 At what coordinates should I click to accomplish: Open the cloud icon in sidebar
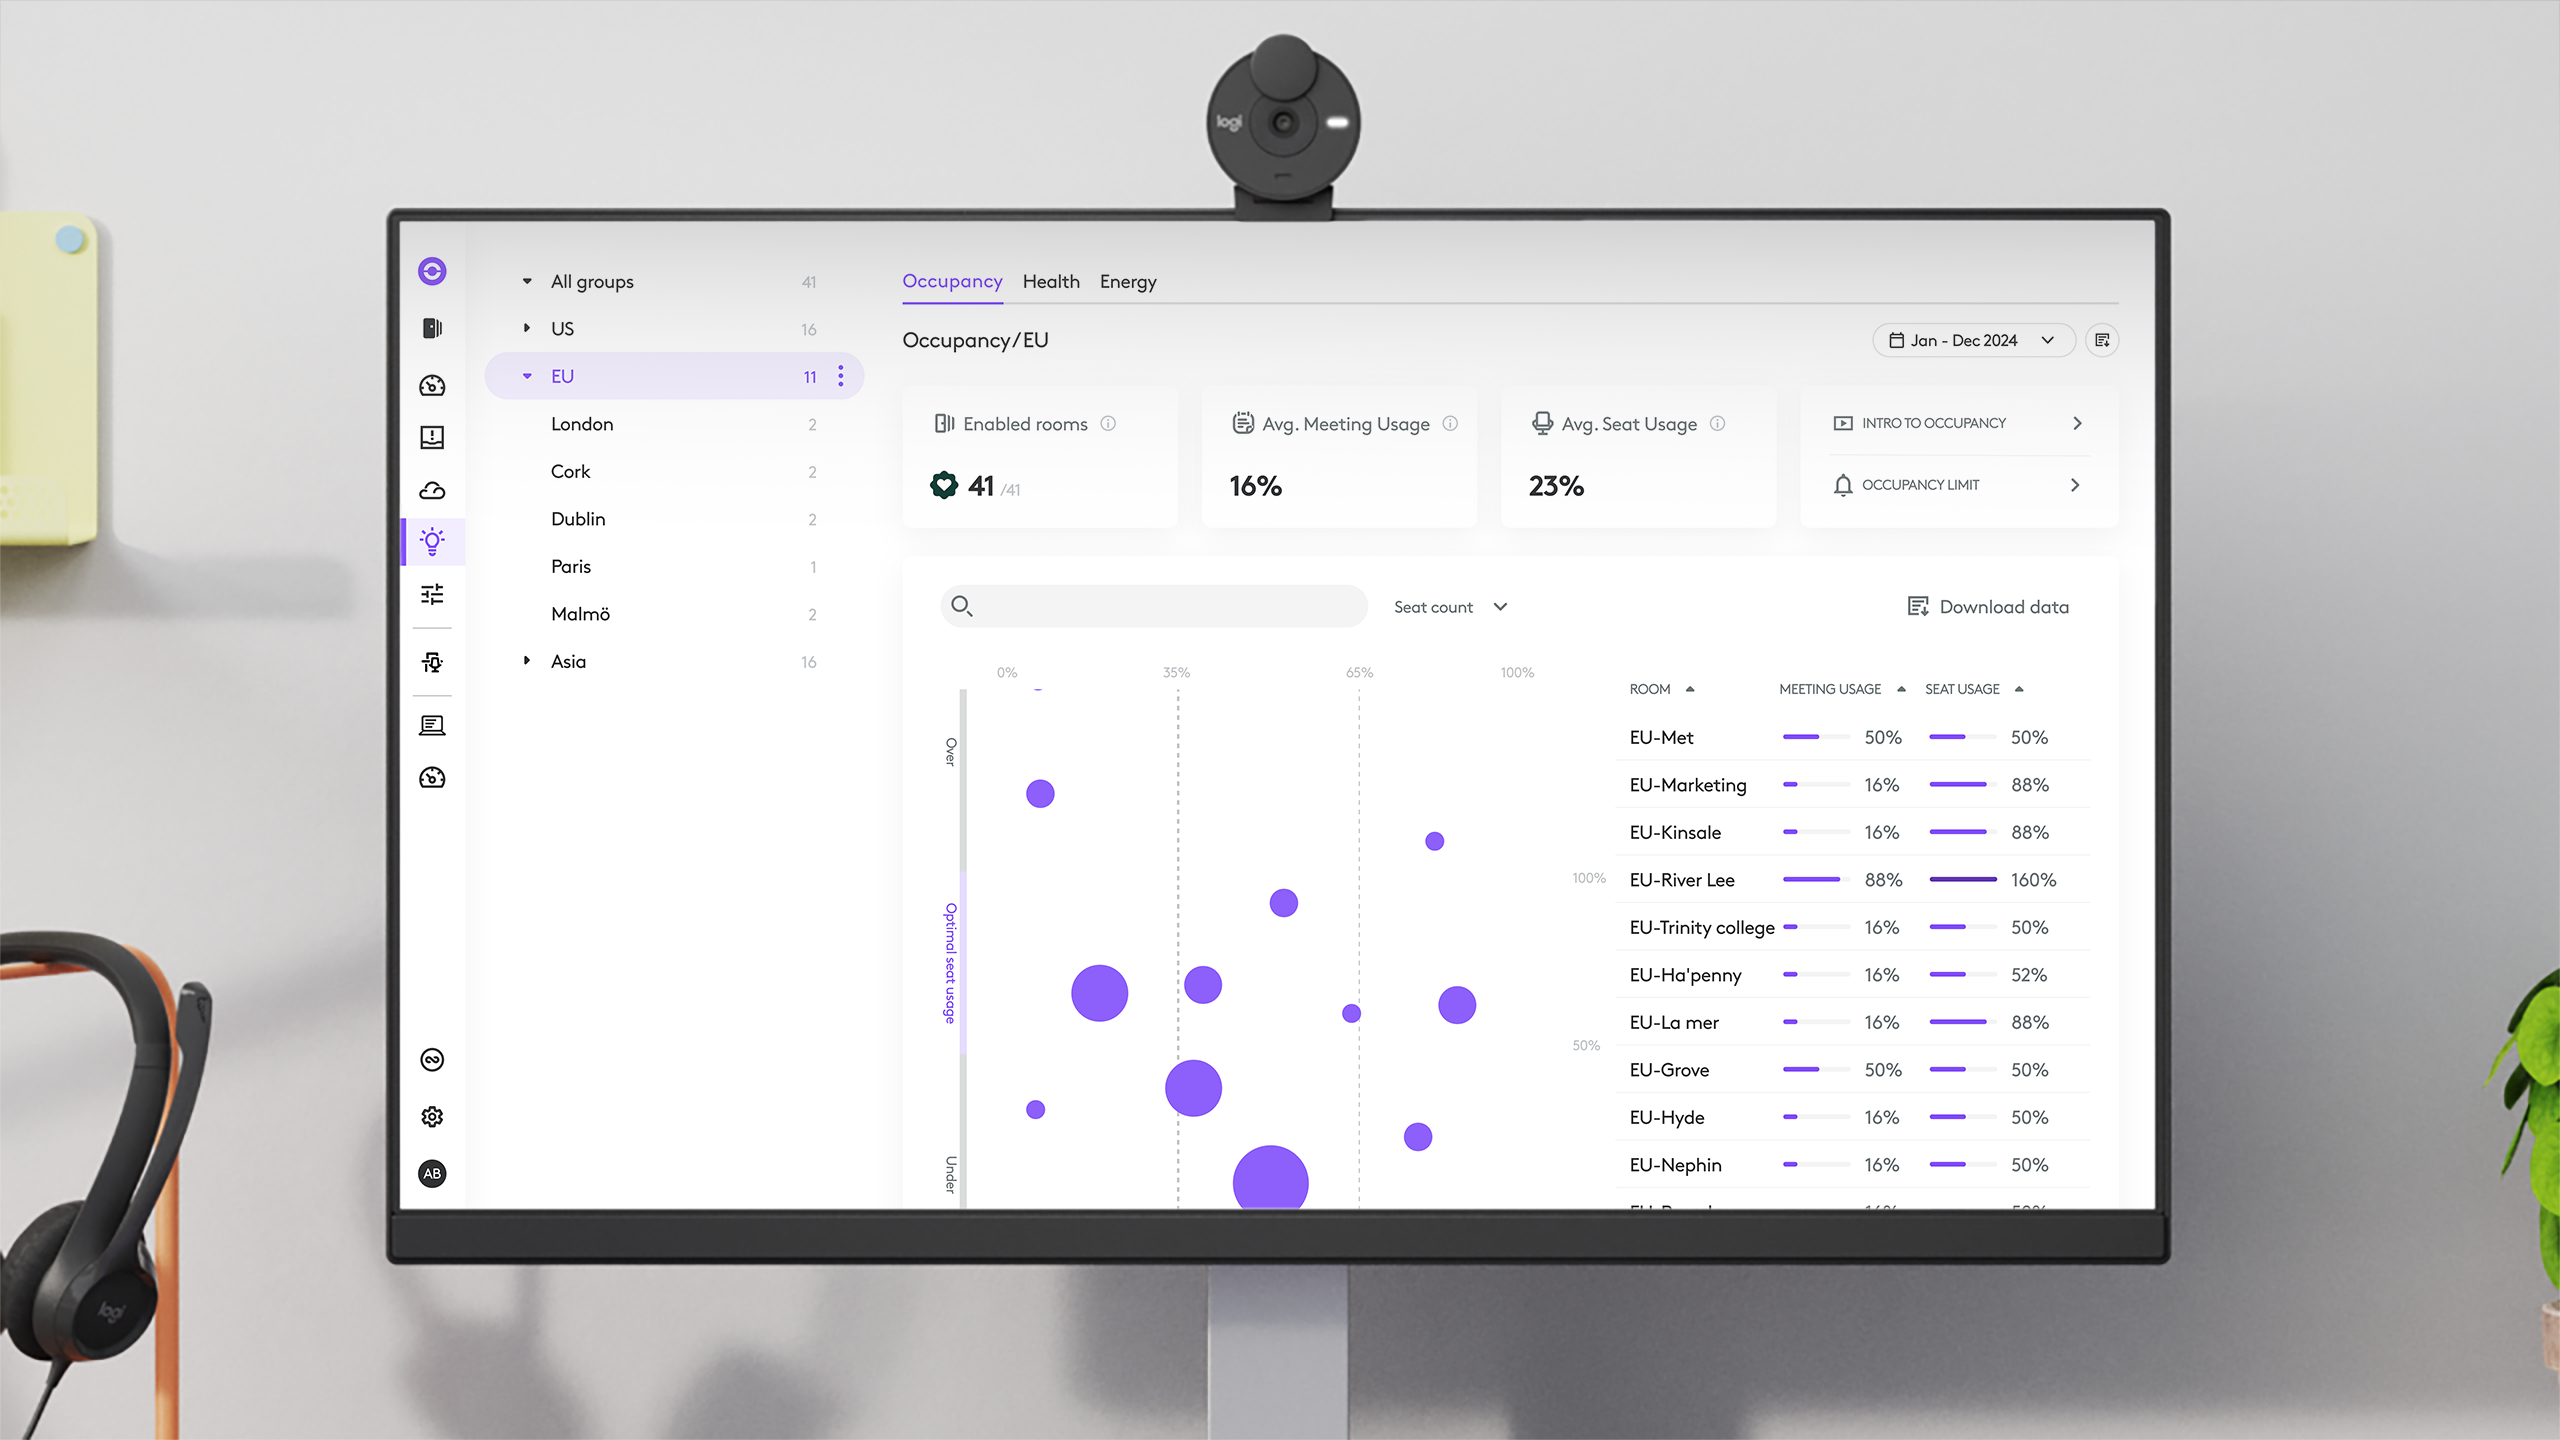point(432,490)
